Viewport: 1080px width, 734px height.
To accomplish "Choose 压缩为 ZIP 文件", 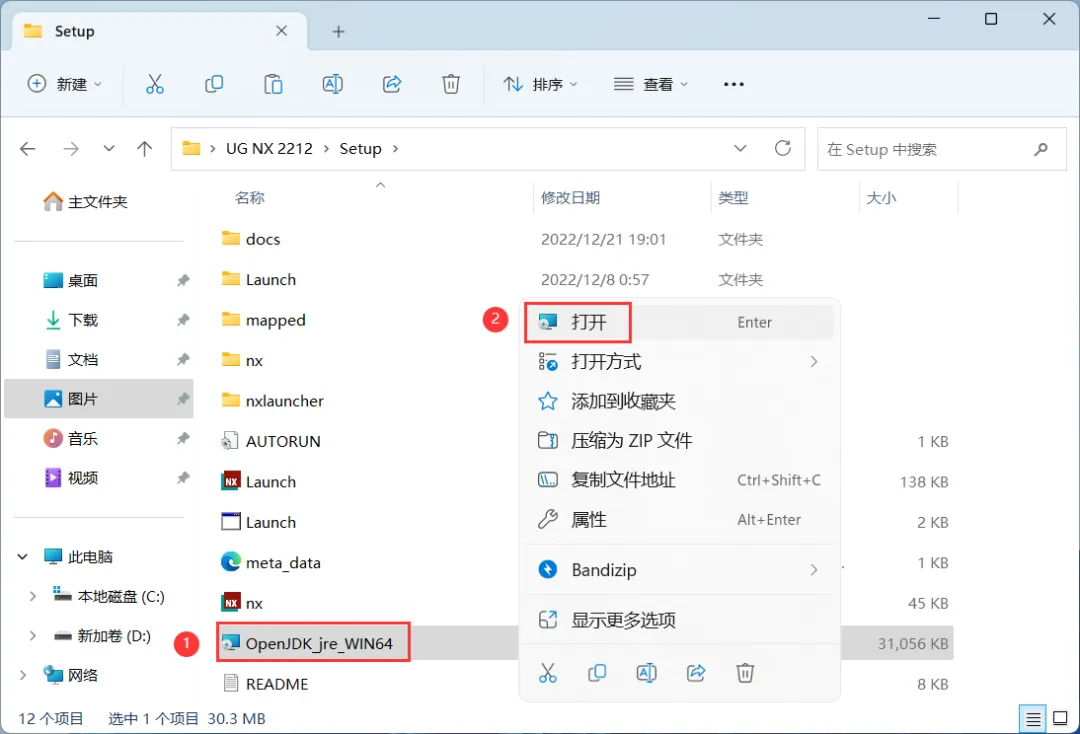I will (x=678, y=440).
